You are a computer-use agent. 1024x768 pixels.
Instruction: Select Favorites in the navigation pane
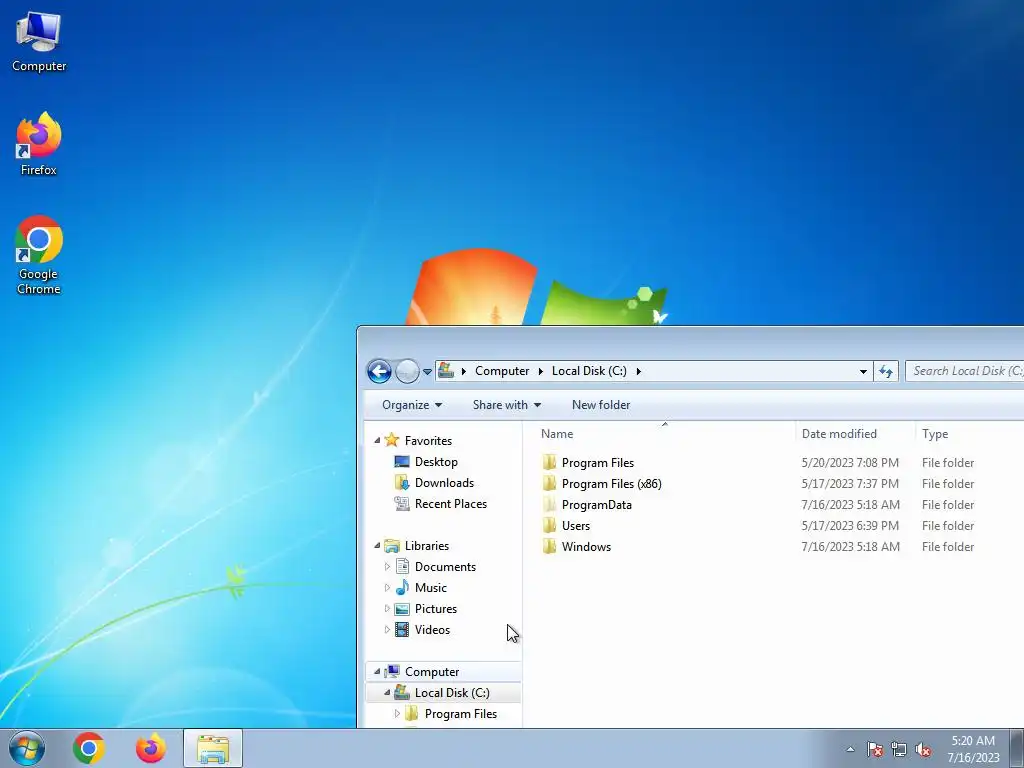click(428, 441)
